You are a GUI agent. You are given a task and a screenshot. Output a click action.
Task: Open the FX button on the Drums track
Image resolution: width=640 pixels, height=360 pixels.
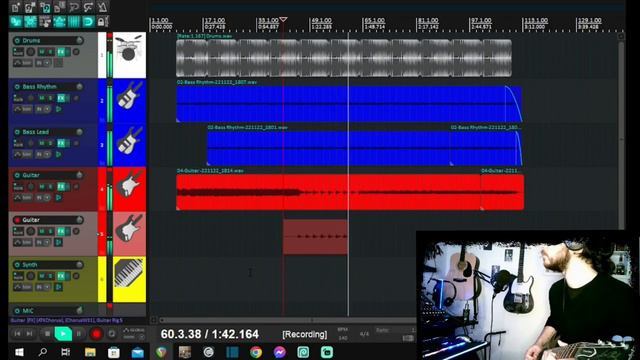61,52
